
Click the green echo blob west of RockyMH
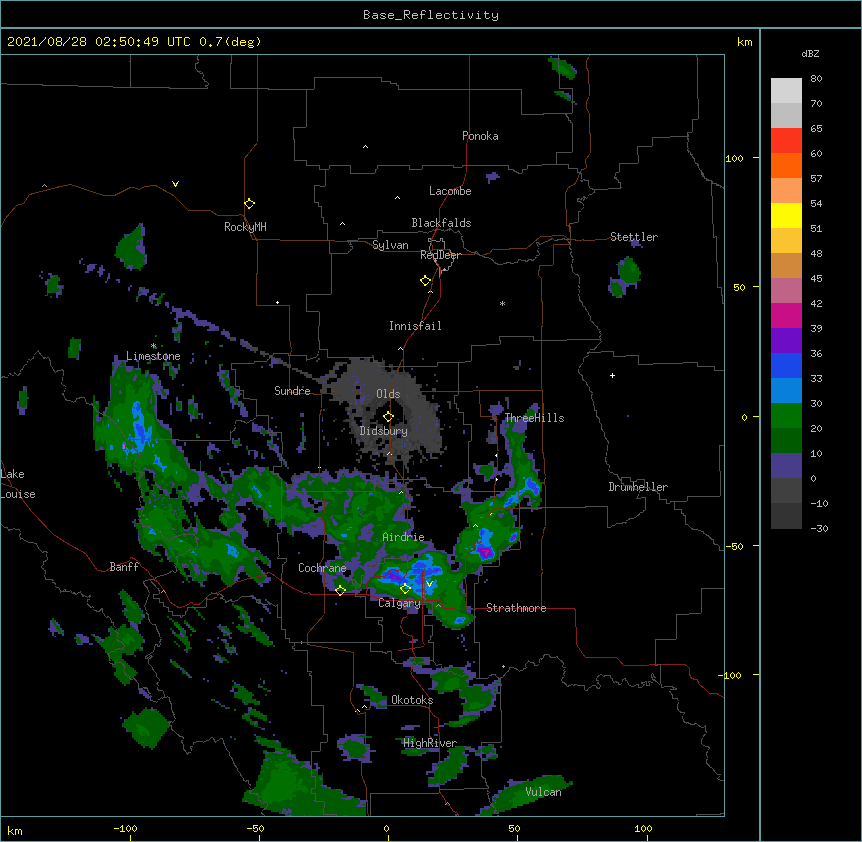click(x=132, y=247)
